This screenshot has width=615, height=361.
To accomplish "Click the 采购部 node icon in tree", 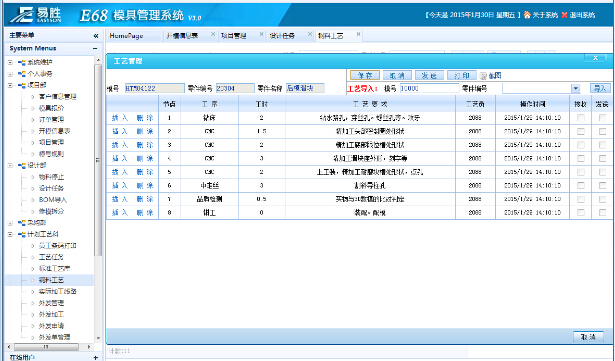I will click(22, 223).
